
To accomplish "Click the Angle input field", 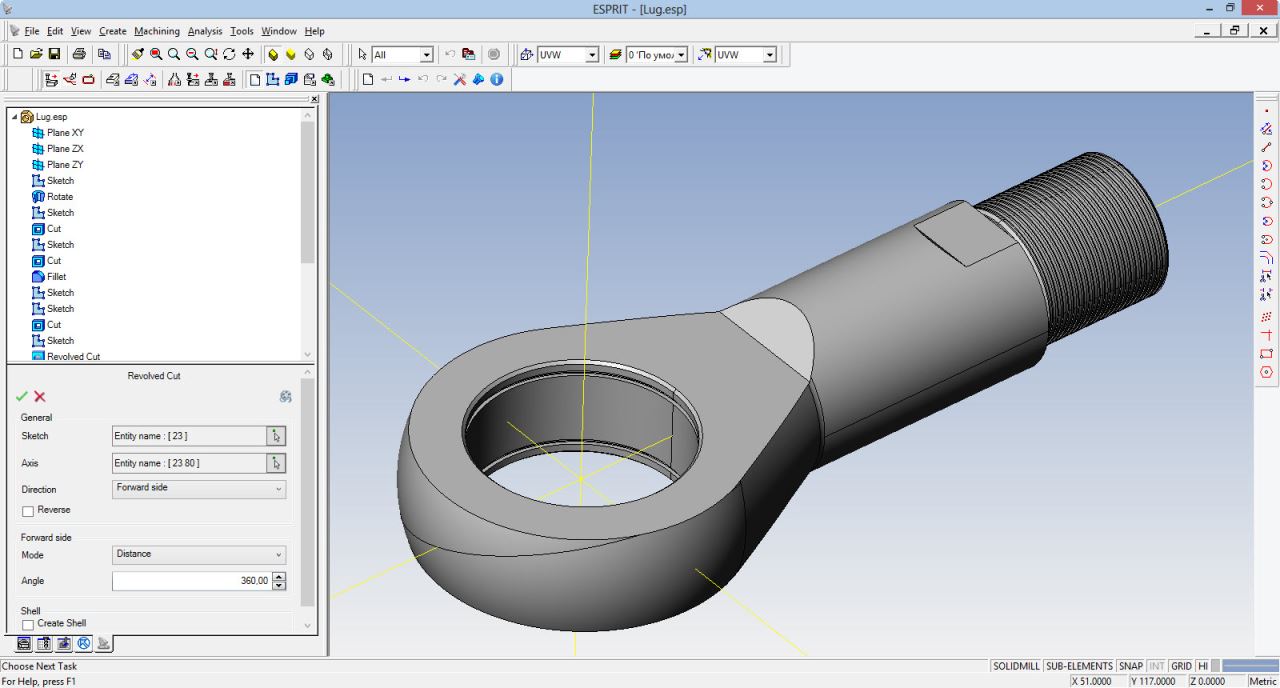I will coord(191,581).
